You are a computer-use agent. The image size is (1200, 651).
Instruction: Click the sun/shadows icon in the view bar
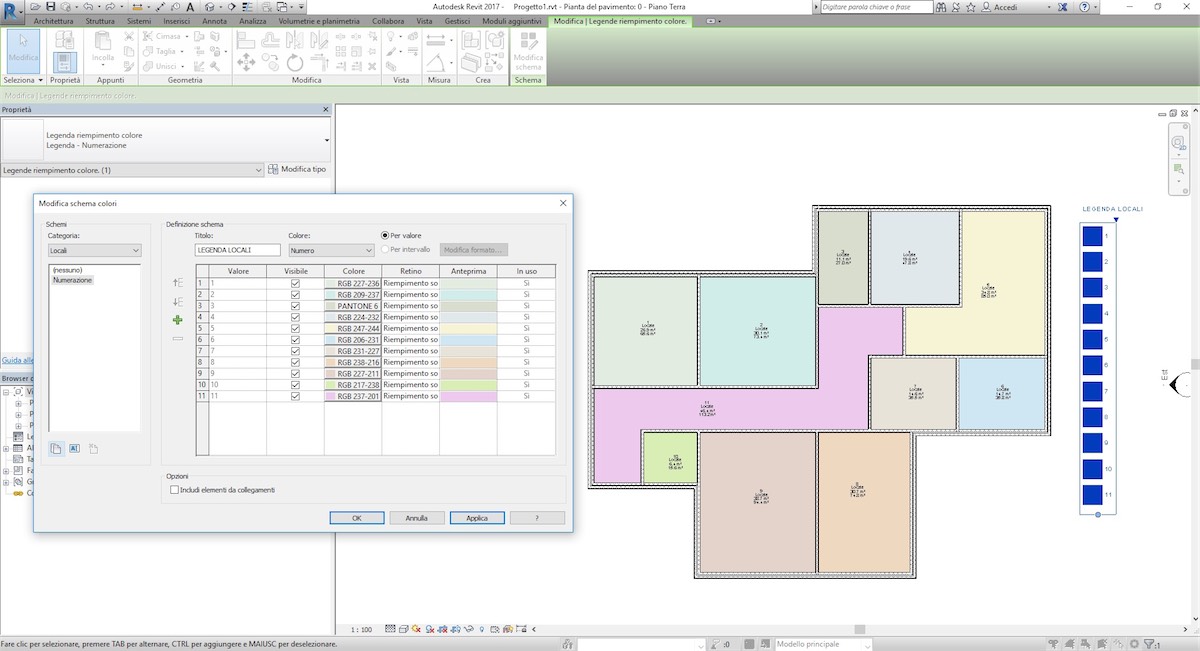(416, 629)
